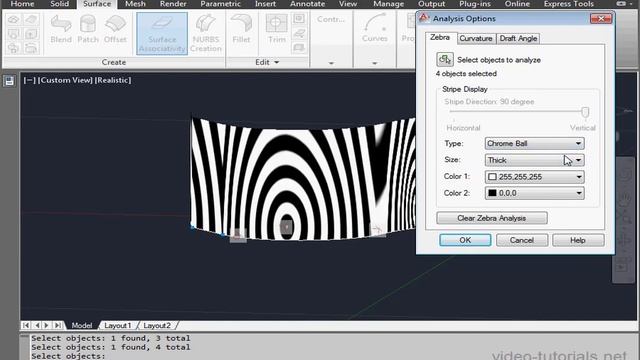Open the Output ribbon tab
Image resolution: width=640 pixels, height=360 pixels.
[431, 4]
